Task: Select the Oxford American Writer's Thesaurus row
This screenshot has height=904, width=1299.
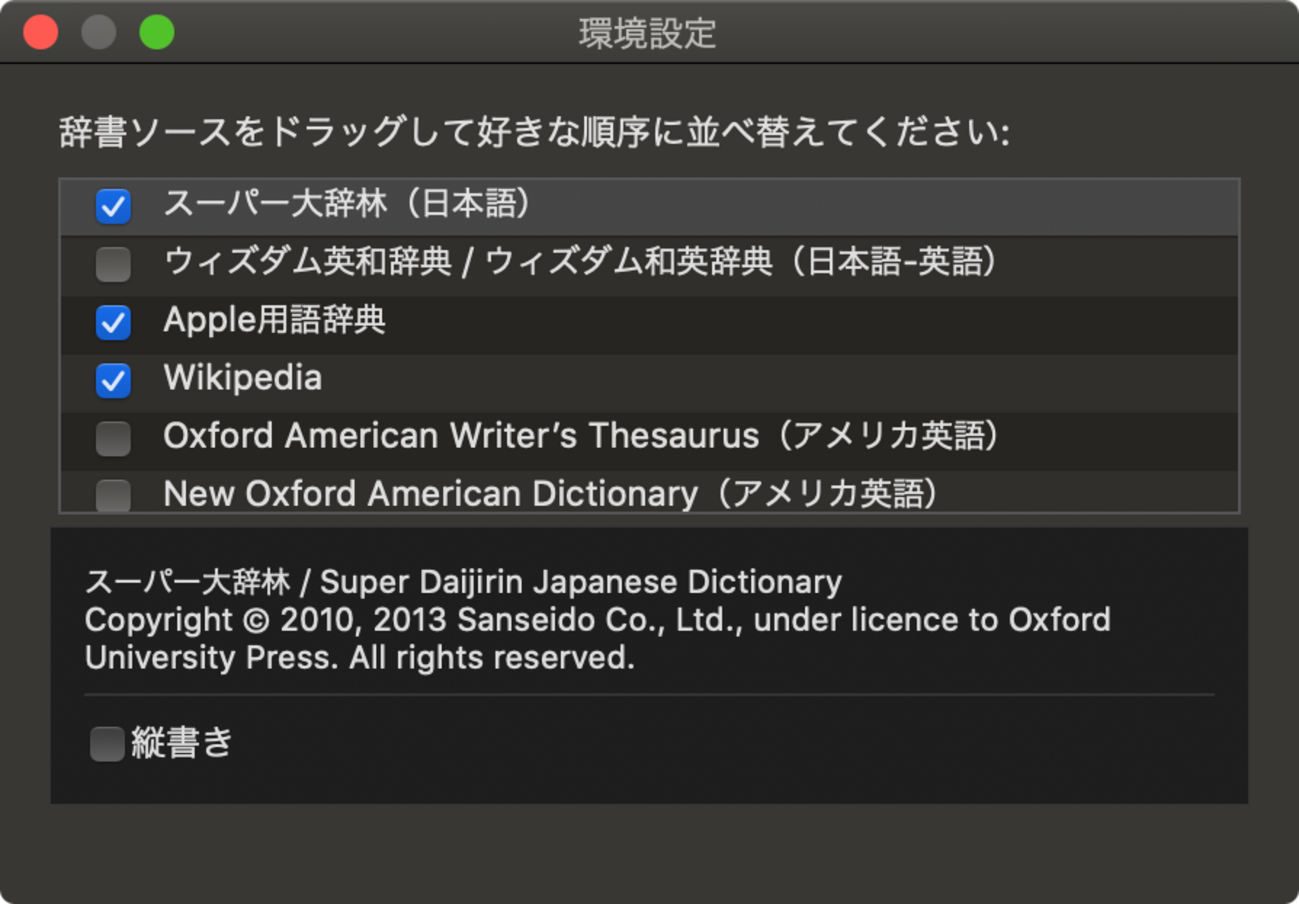Action: 649,439
